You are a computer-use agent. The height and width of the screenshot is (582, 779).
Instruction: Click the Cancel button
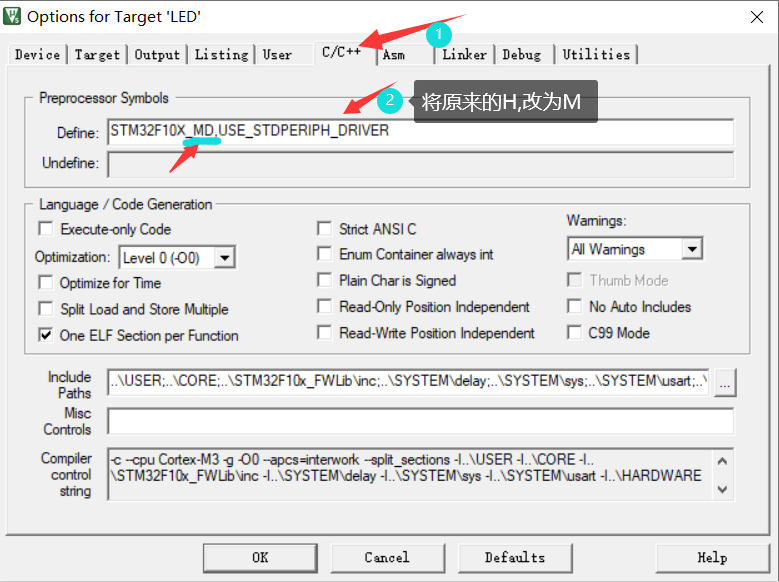pos(388,558)
